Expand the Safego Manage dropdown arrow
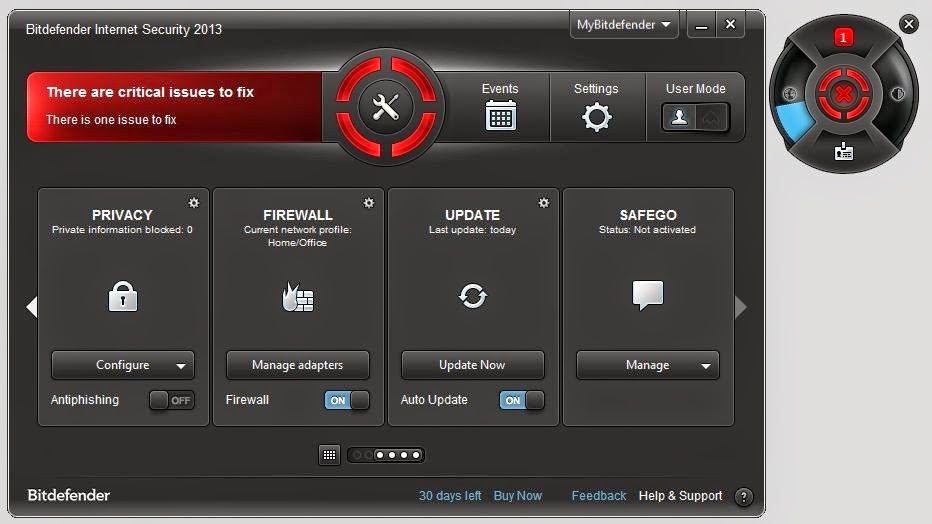Viewport: 932px width, 524px height. [x=706, y=366]
